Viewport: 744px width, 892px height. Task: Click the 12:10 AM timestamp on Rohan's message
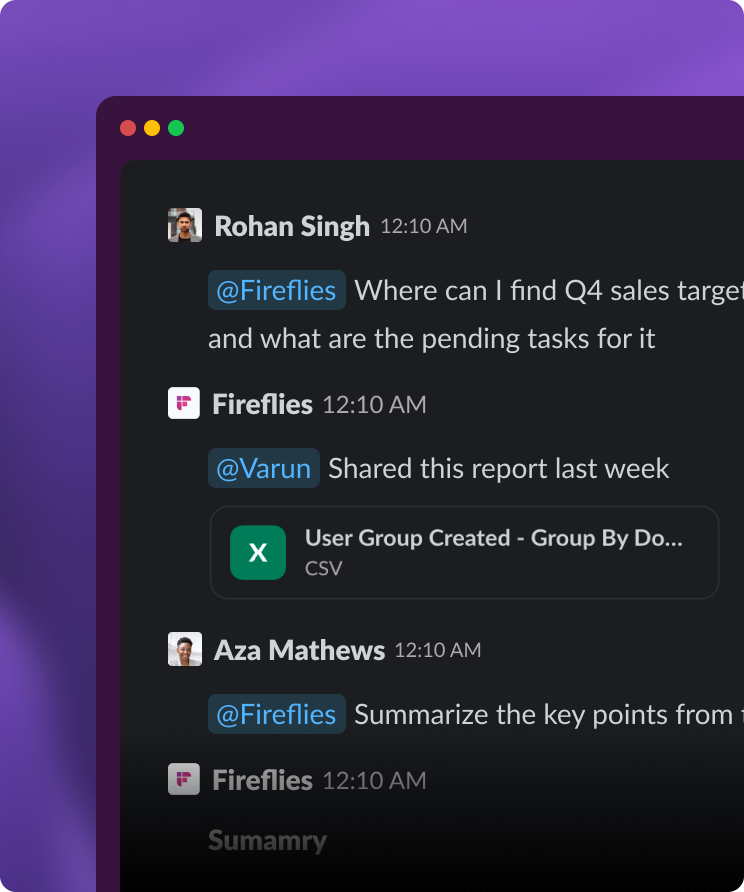[x=423, y=227]
